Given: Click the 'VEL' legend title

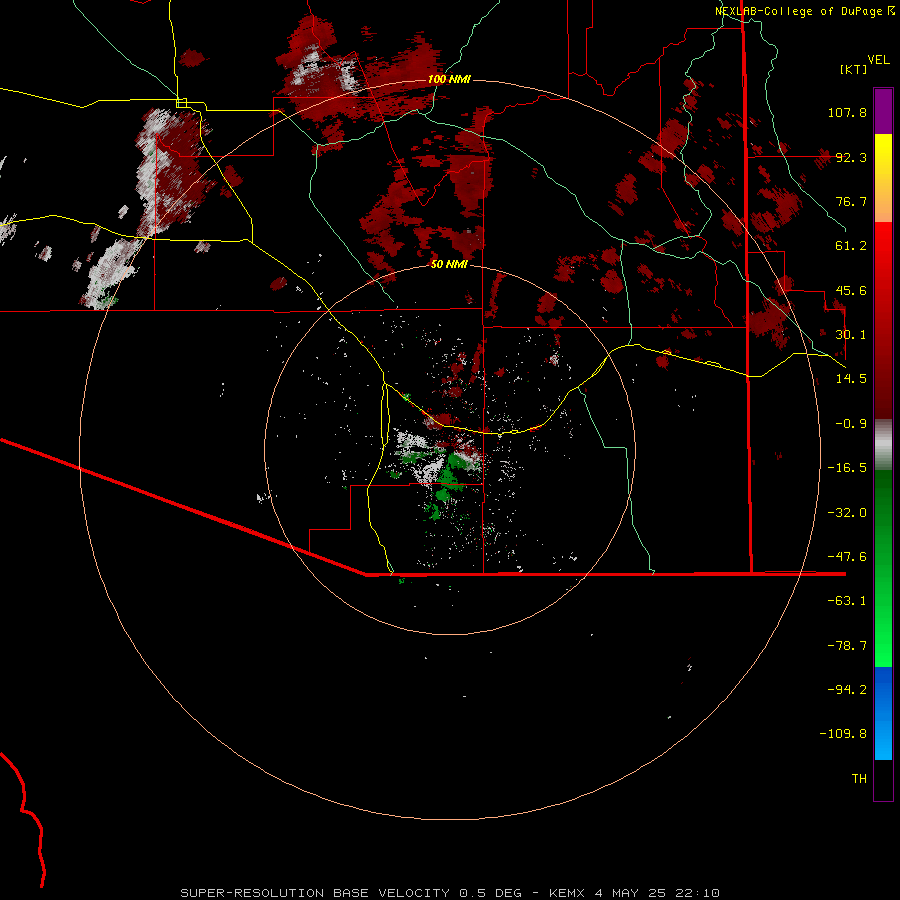Looking at the screenshot, I should point(878,60).
